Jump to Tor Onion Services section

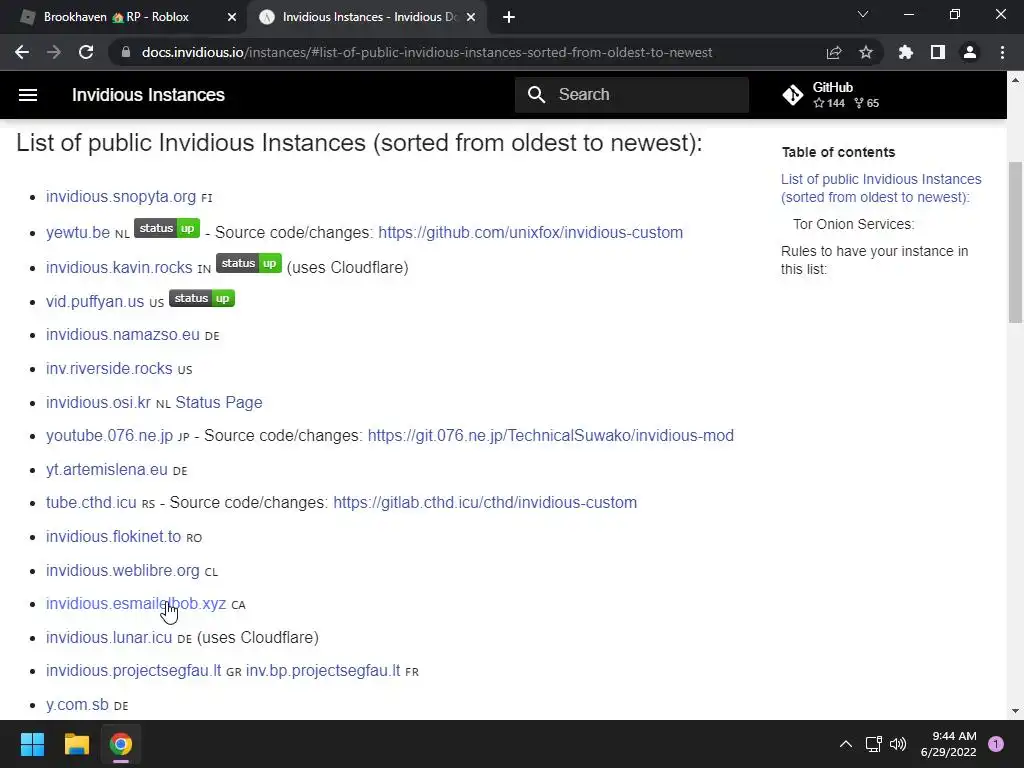(x=854, y=224)
